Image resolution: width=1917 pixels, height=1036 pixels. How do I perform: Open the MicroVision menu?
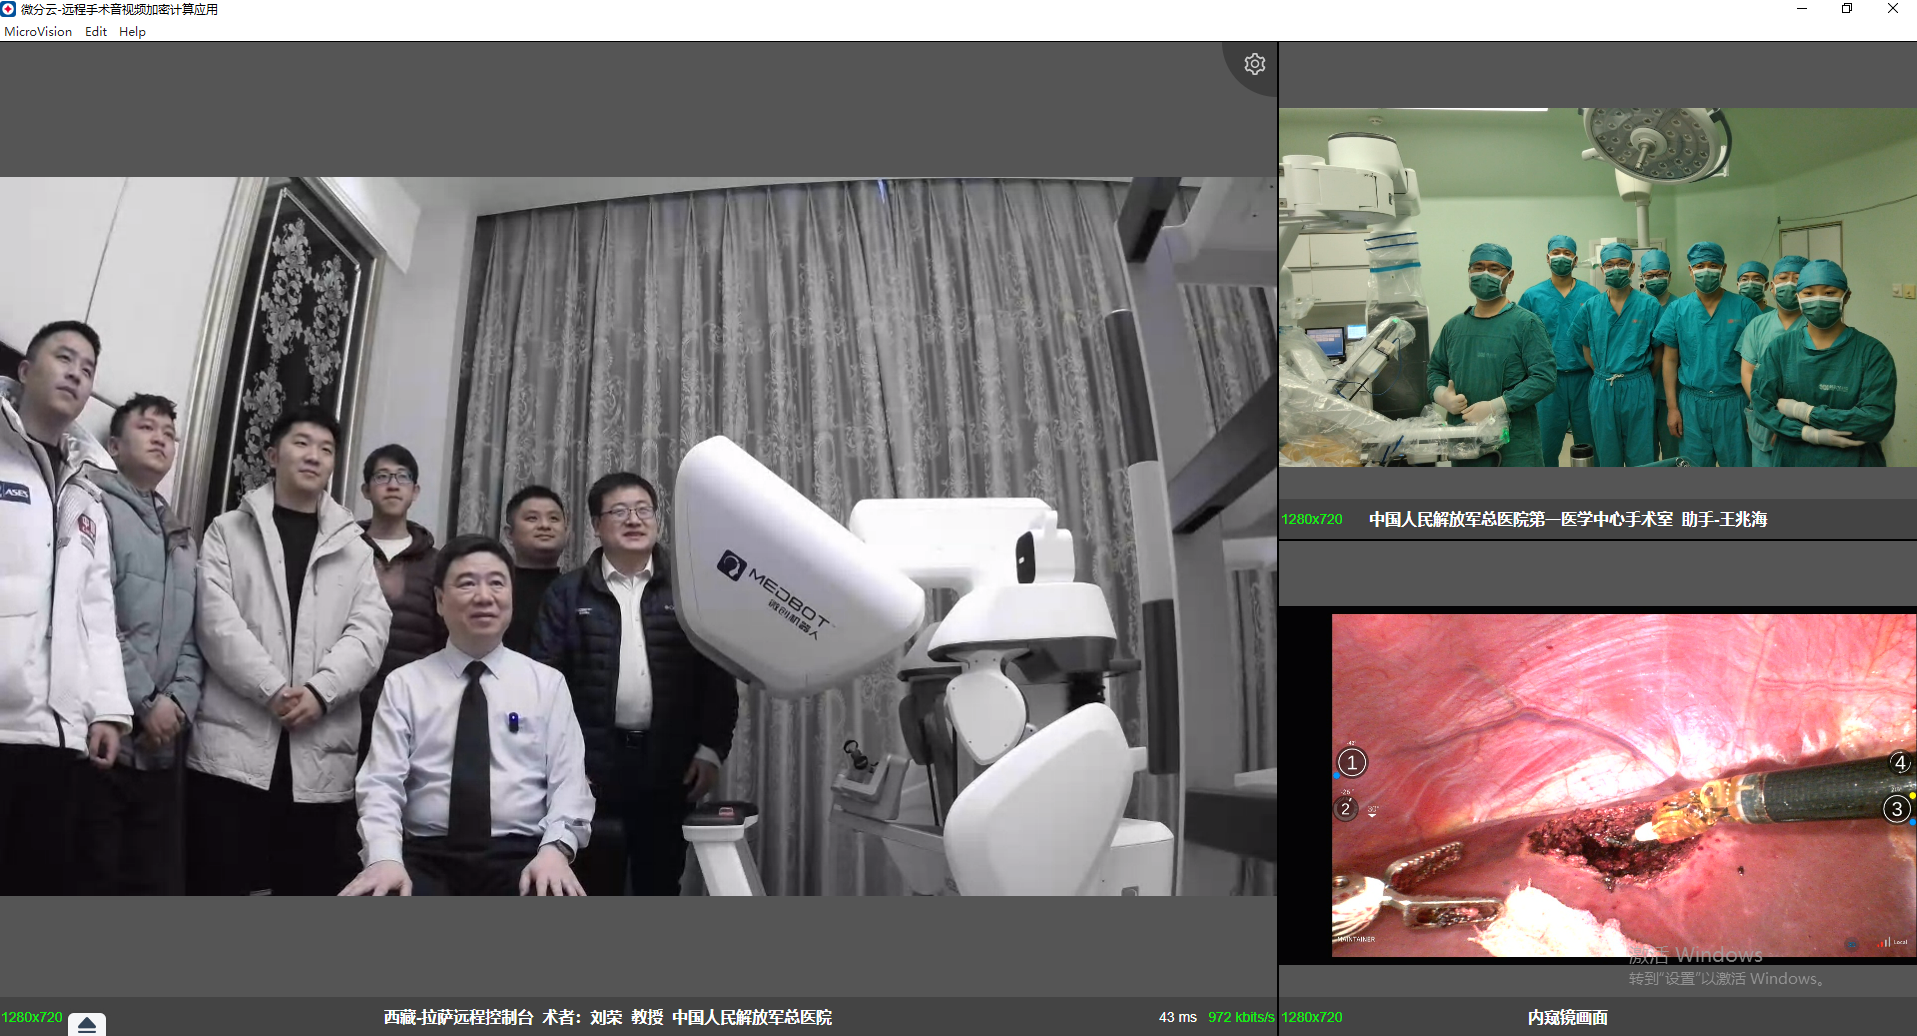coord(38,32)
